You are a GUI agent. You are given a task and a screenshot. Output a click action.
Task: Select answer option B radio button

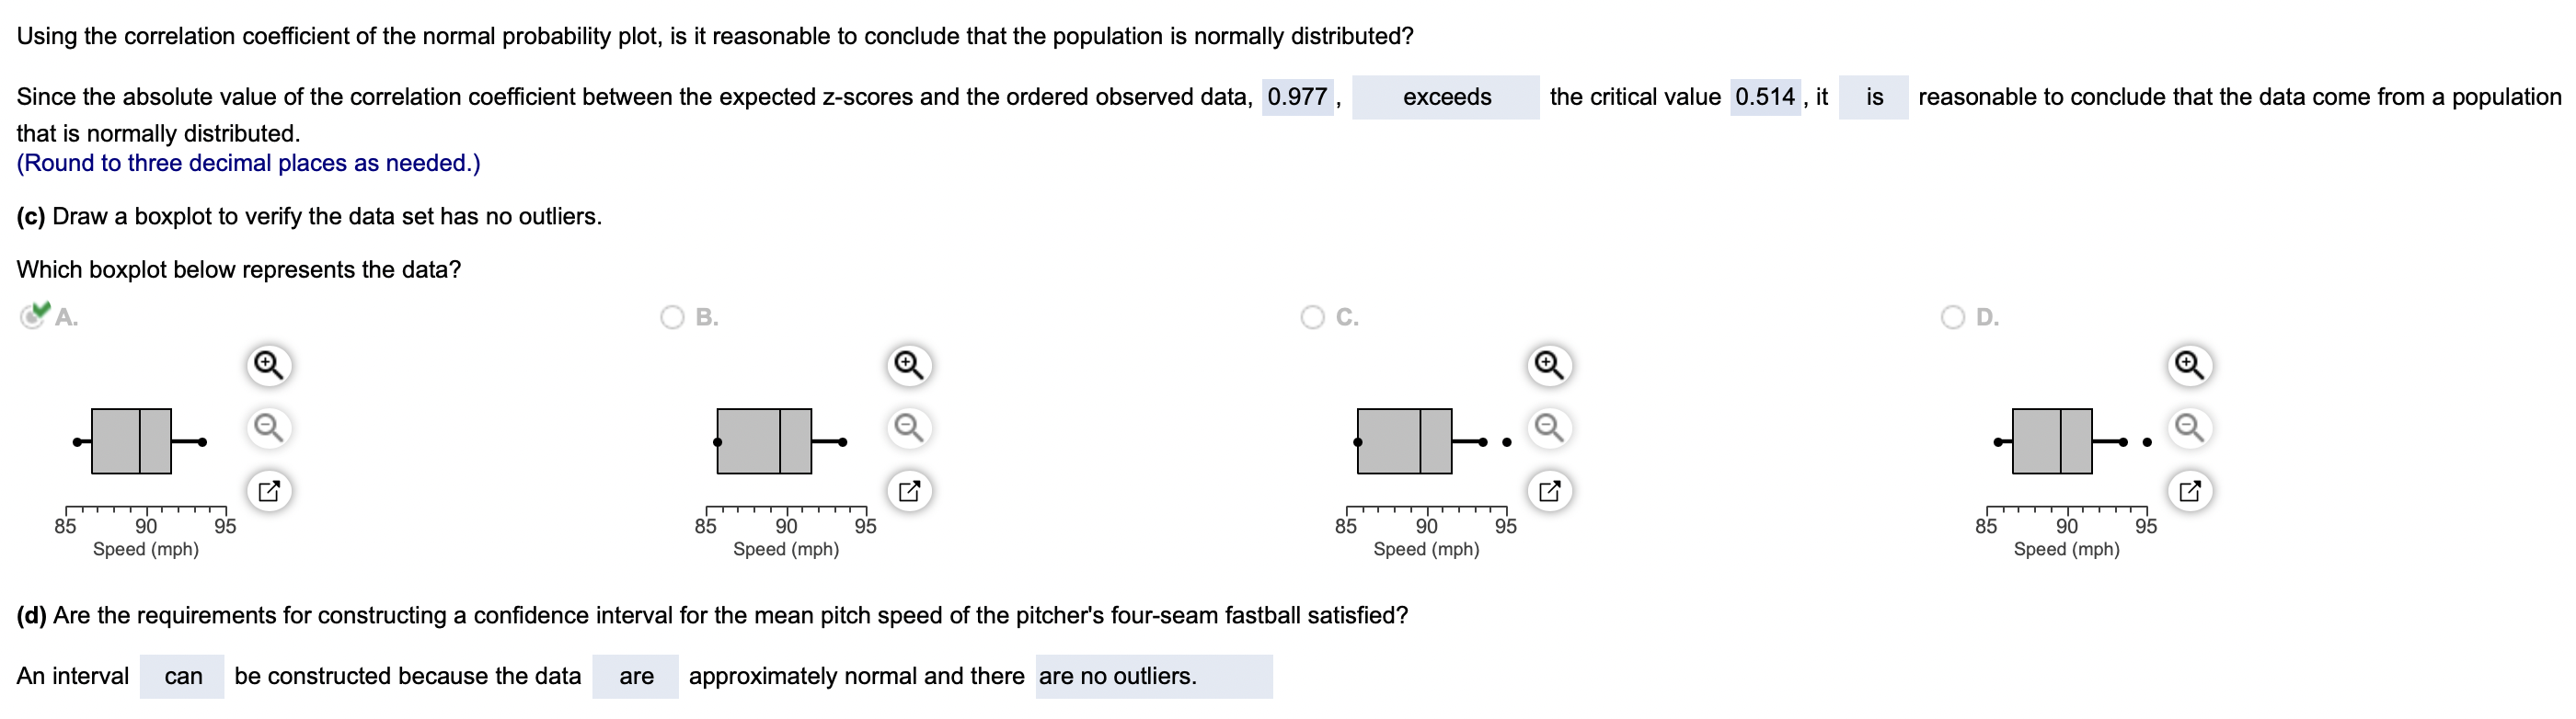pyautogui.click(x=672, y=317)
